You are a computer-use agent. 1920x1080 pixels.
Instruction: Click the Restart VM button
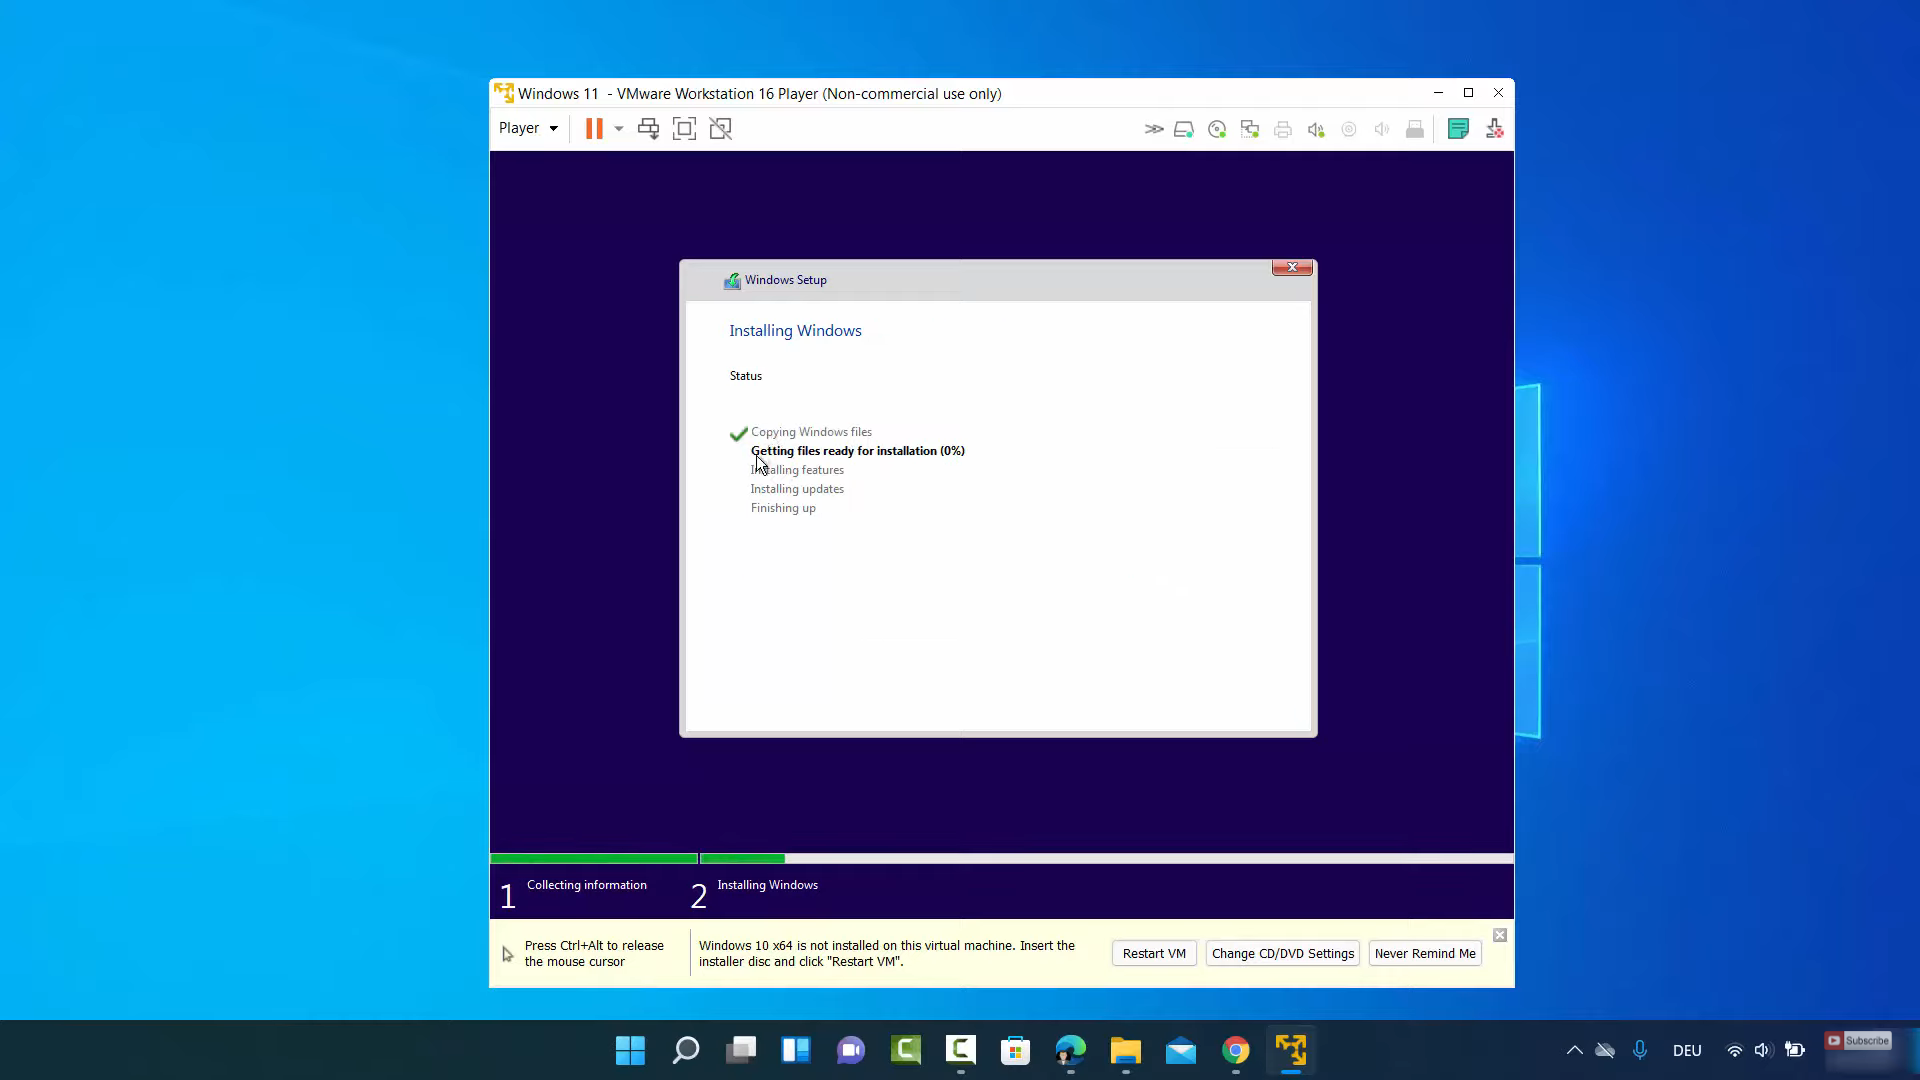[1154, 953]
